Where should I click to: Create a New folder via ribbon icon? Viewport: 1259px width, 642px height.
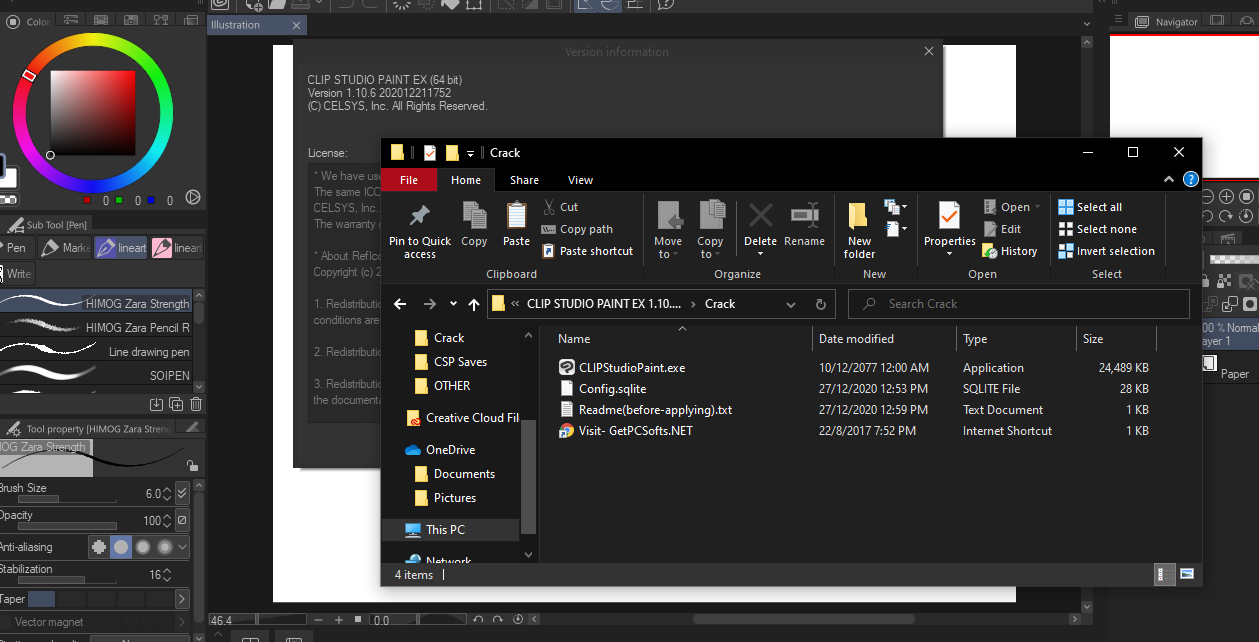(x=858, y=216)
